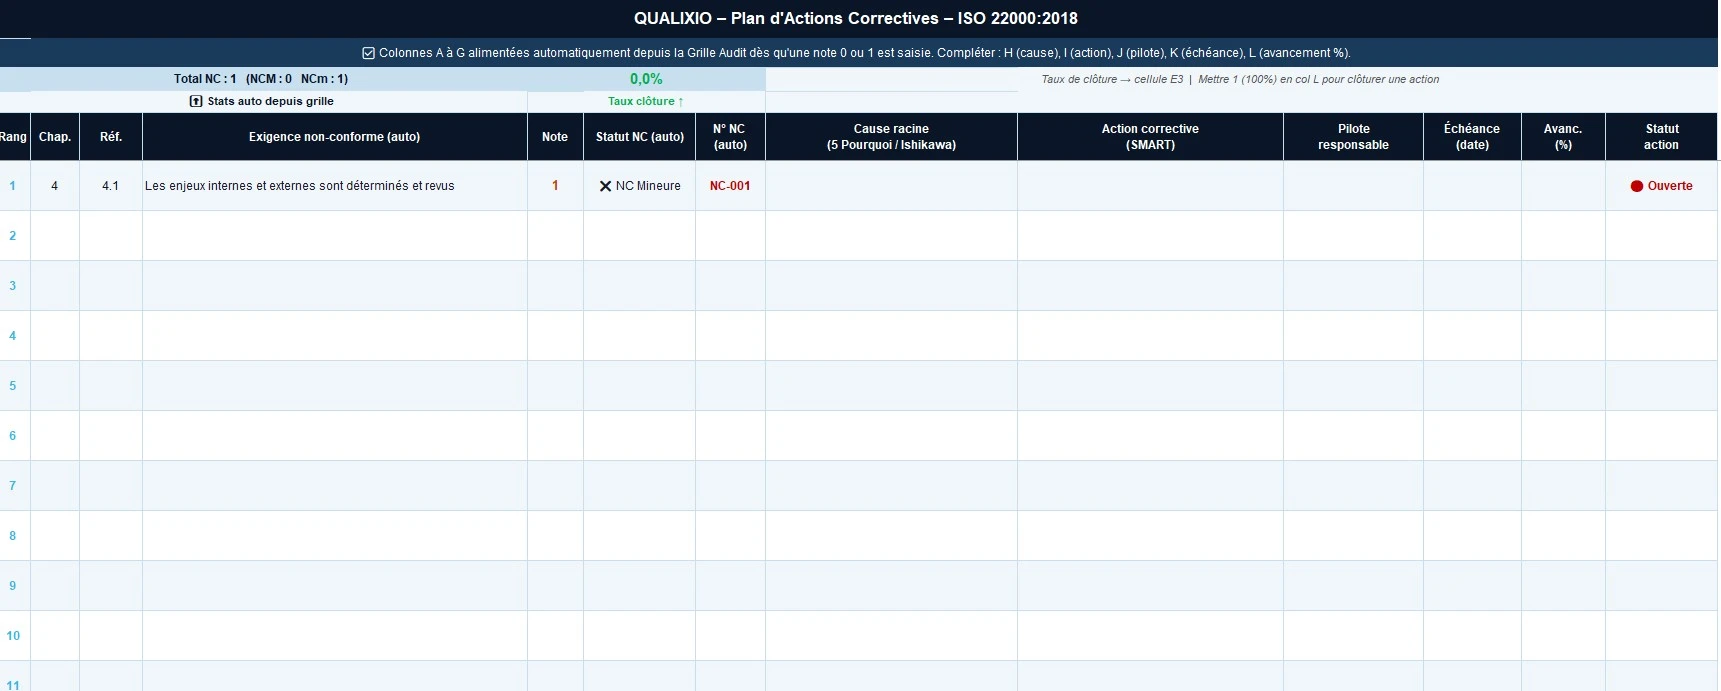Select the orange Note value '1' in row 1
The width and height of the screenshot is (1721, 691).
pos(555,186)
